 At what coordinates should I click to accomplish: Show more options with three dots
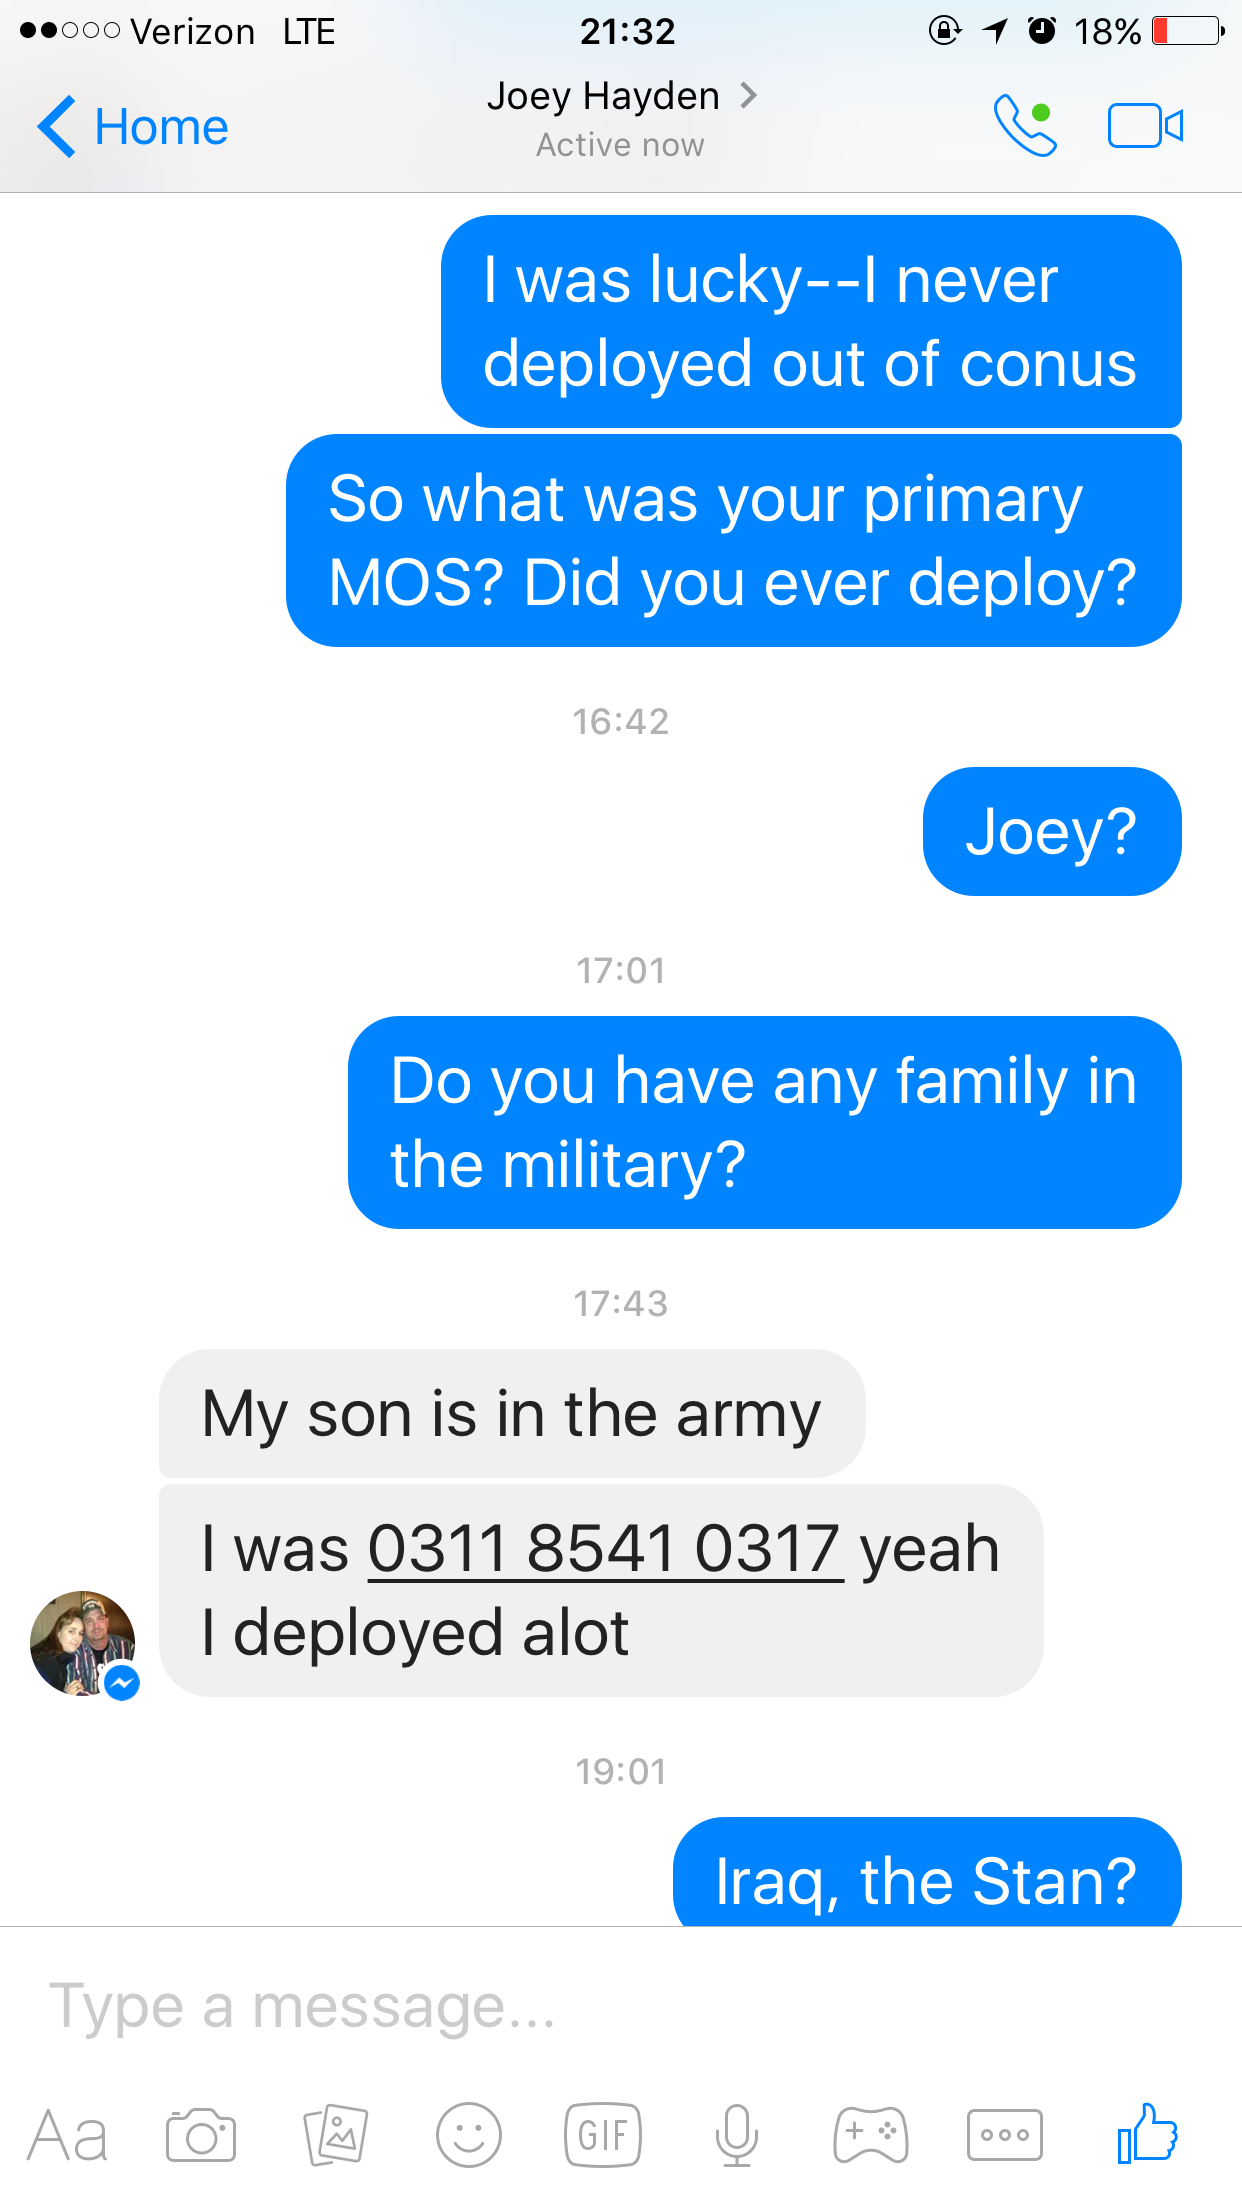(1004, 2136)
